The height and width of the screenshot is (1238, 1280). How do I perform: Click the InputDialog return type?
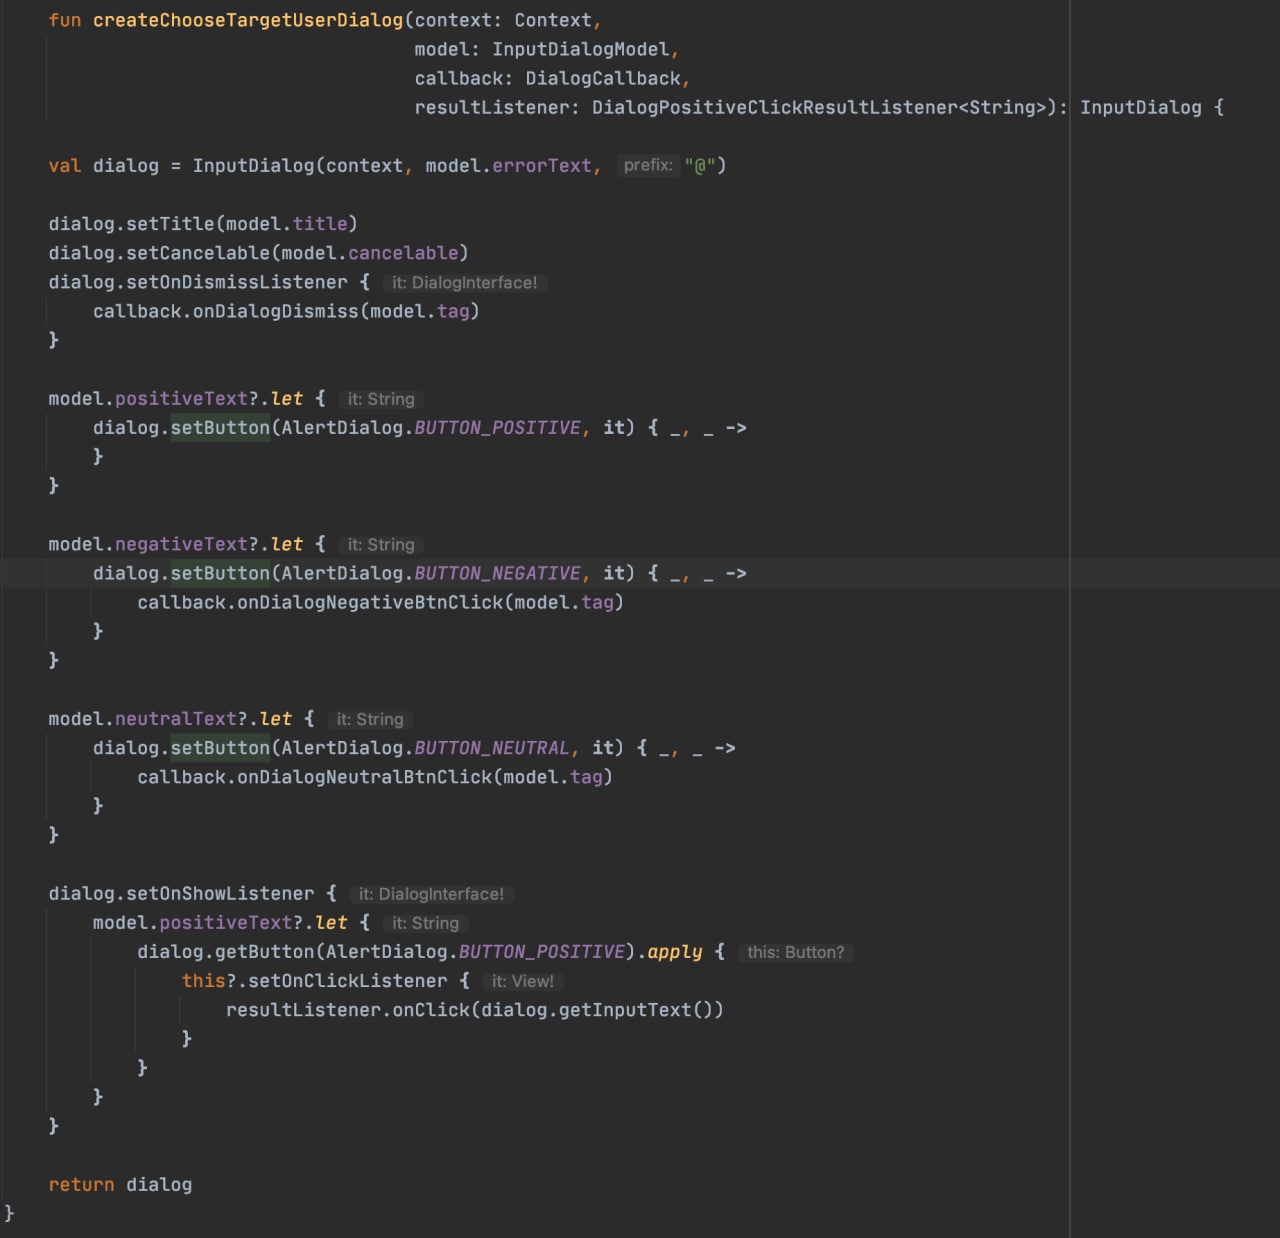pos(1141,107)
